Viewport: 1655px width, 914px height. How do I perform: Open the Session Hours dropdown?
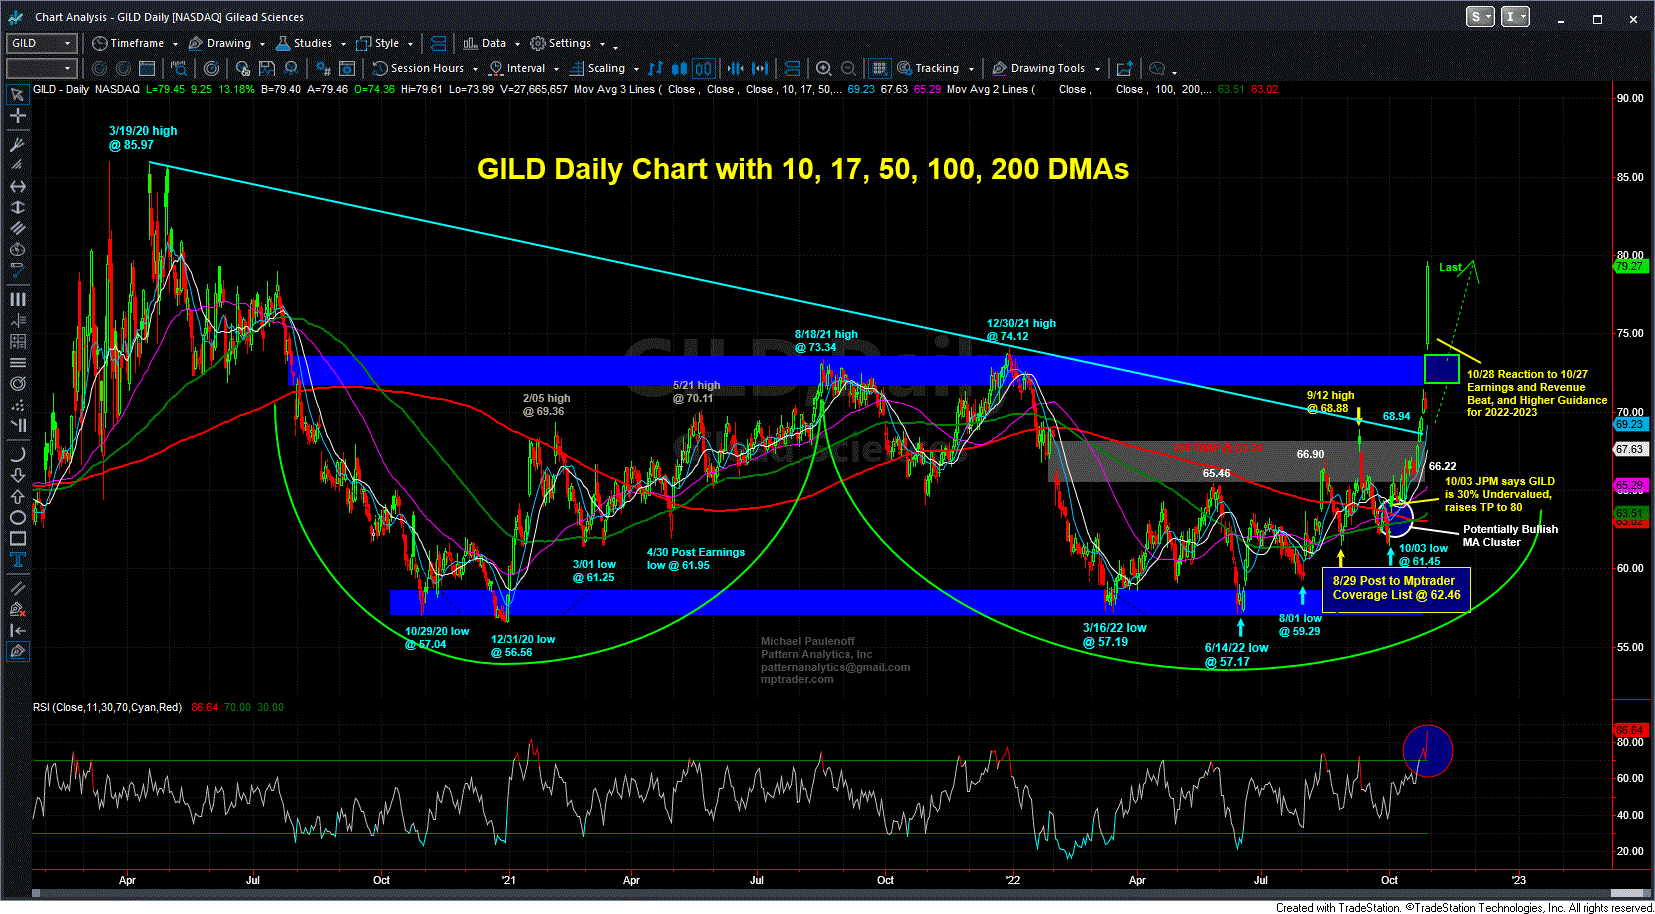tap(425, 68)
